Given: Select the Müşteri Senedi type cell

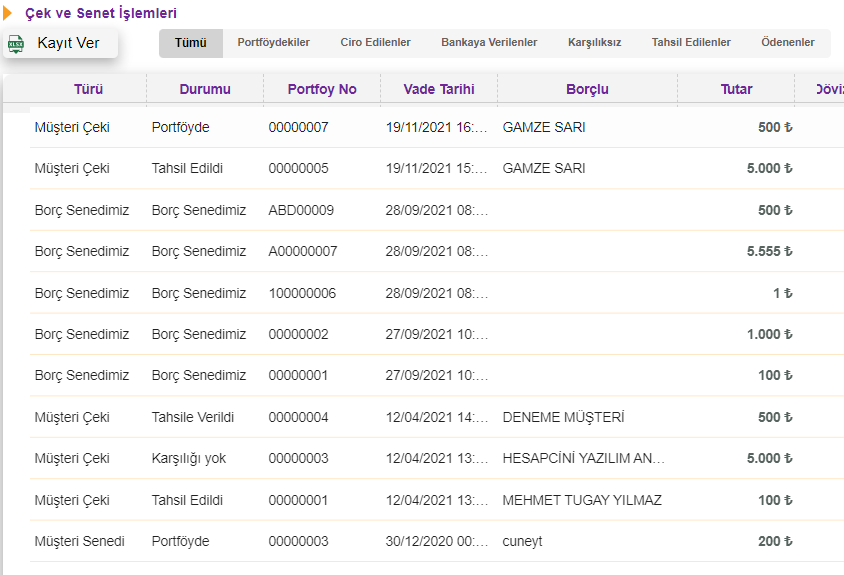Looking at the screenshot, I should click(x=80, y=541).
